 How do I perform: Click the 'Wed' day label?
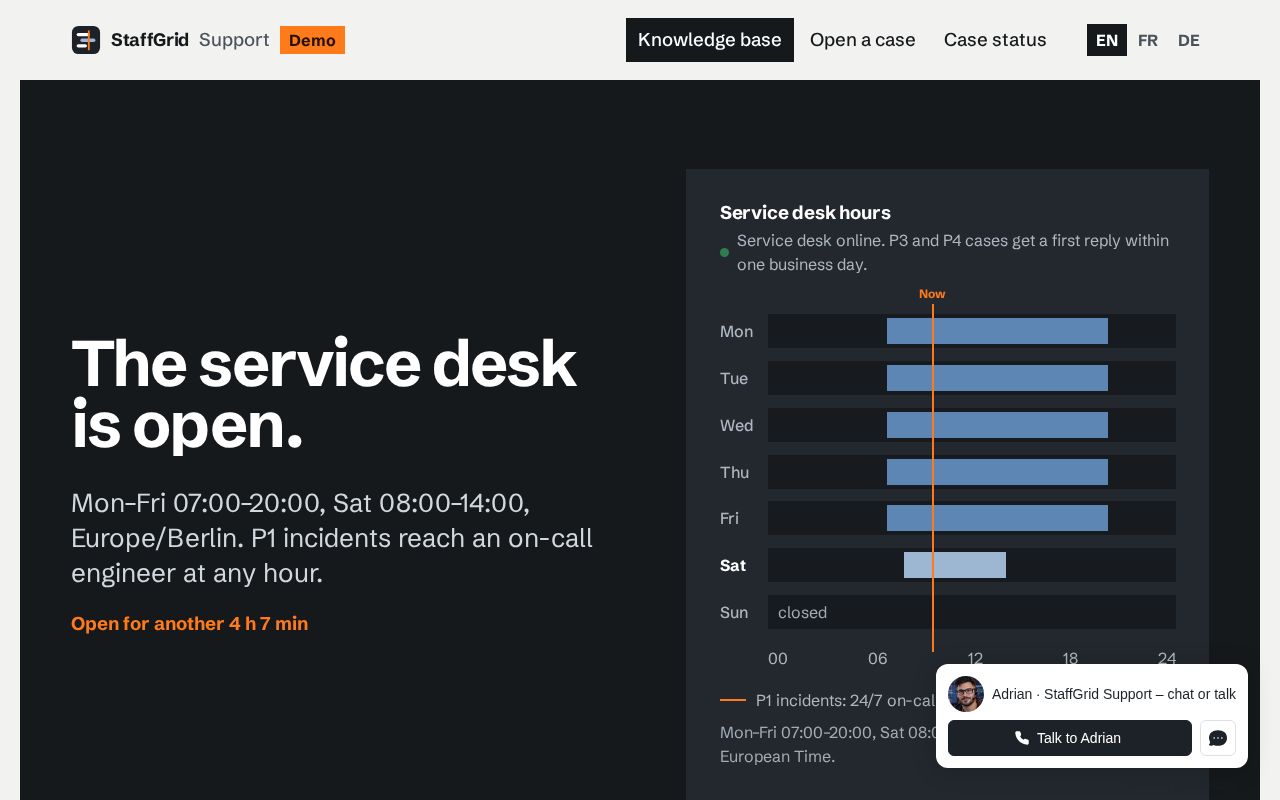737,425
